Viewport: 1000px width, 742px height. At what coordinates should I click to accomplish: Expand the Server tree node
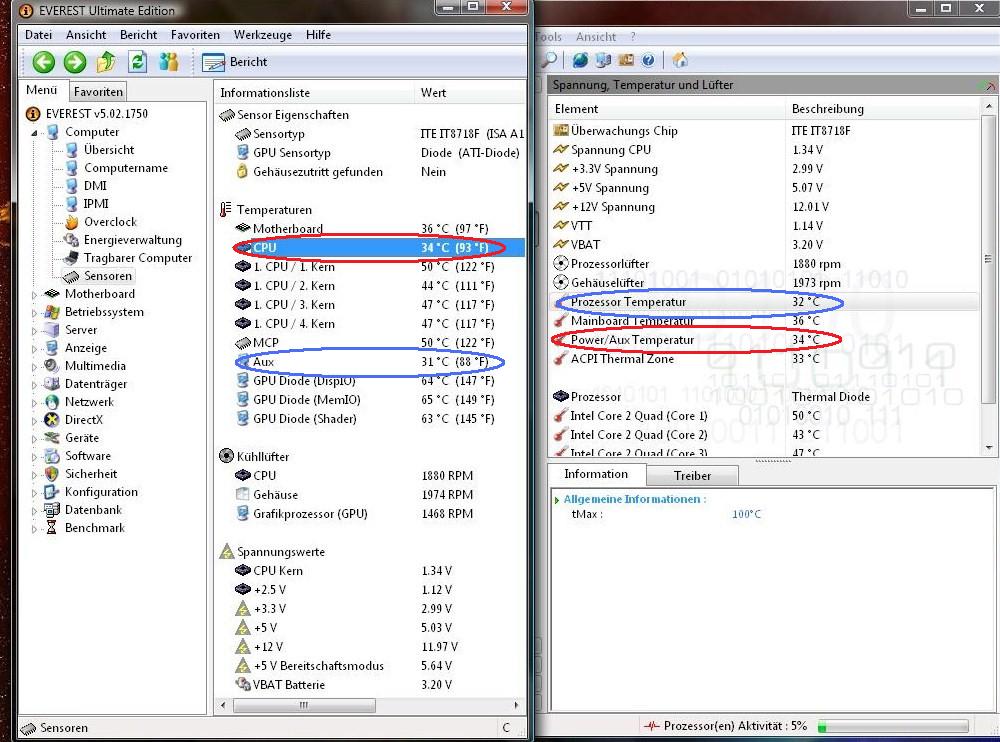pyautogui.click(x=34, y=330)
